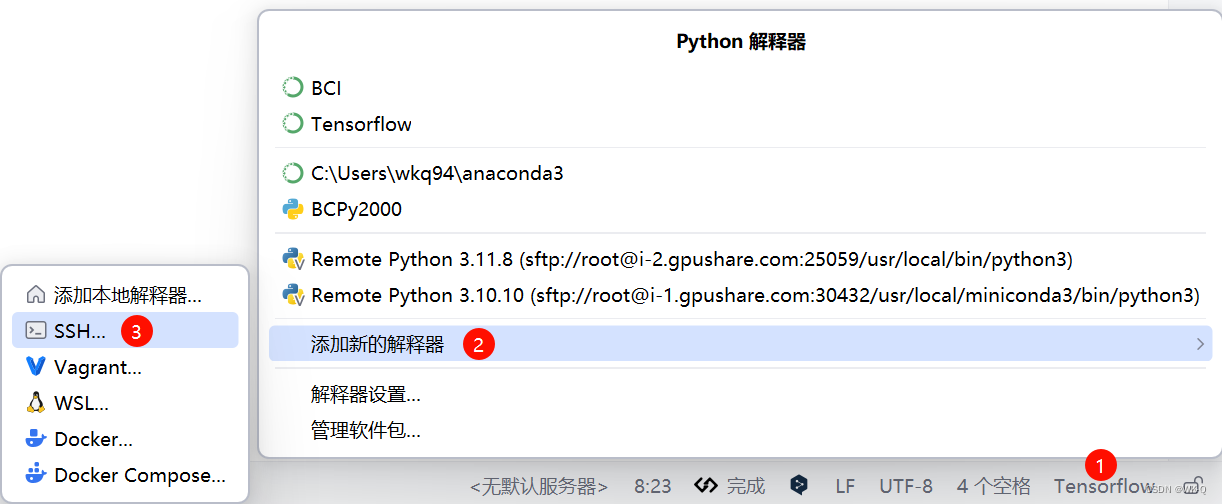
Task: Choose 添加本地解释器... option
Action: tap(125, 295)
